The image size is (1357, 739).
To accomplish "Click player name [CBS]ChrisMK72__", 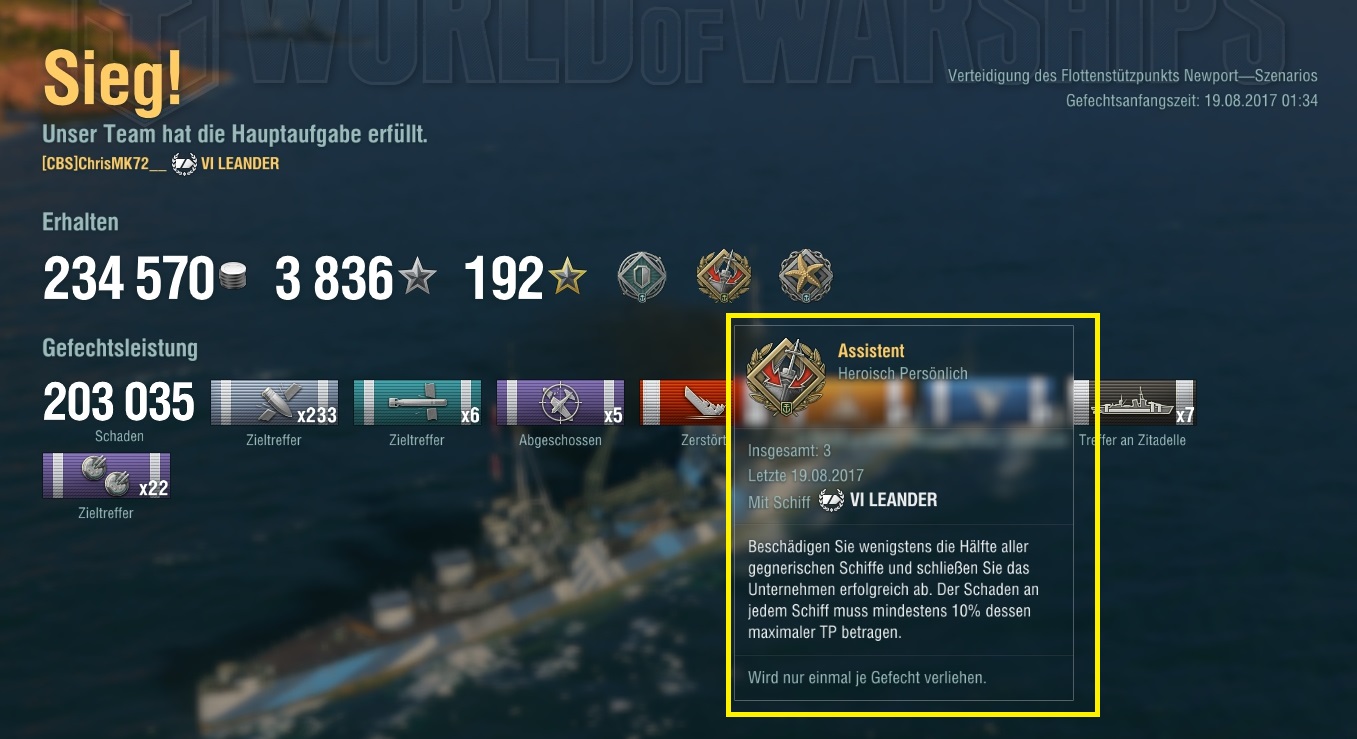I will pos(104,164).
